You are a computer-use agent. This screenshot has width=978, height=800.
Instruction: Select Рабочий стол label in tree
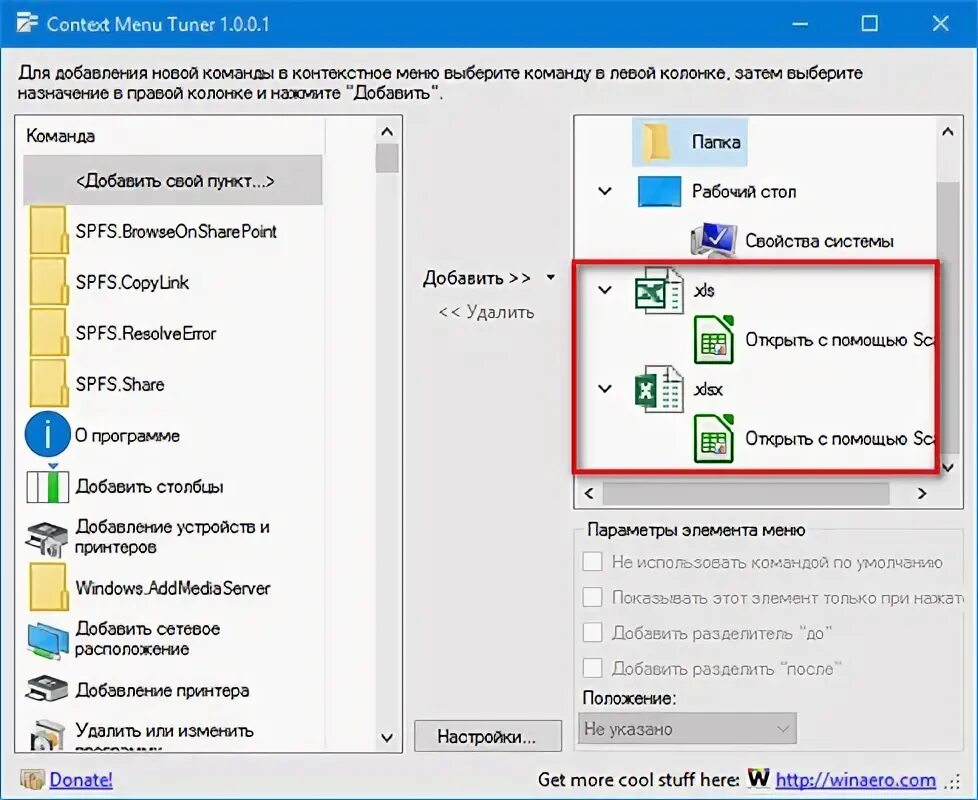744,191
